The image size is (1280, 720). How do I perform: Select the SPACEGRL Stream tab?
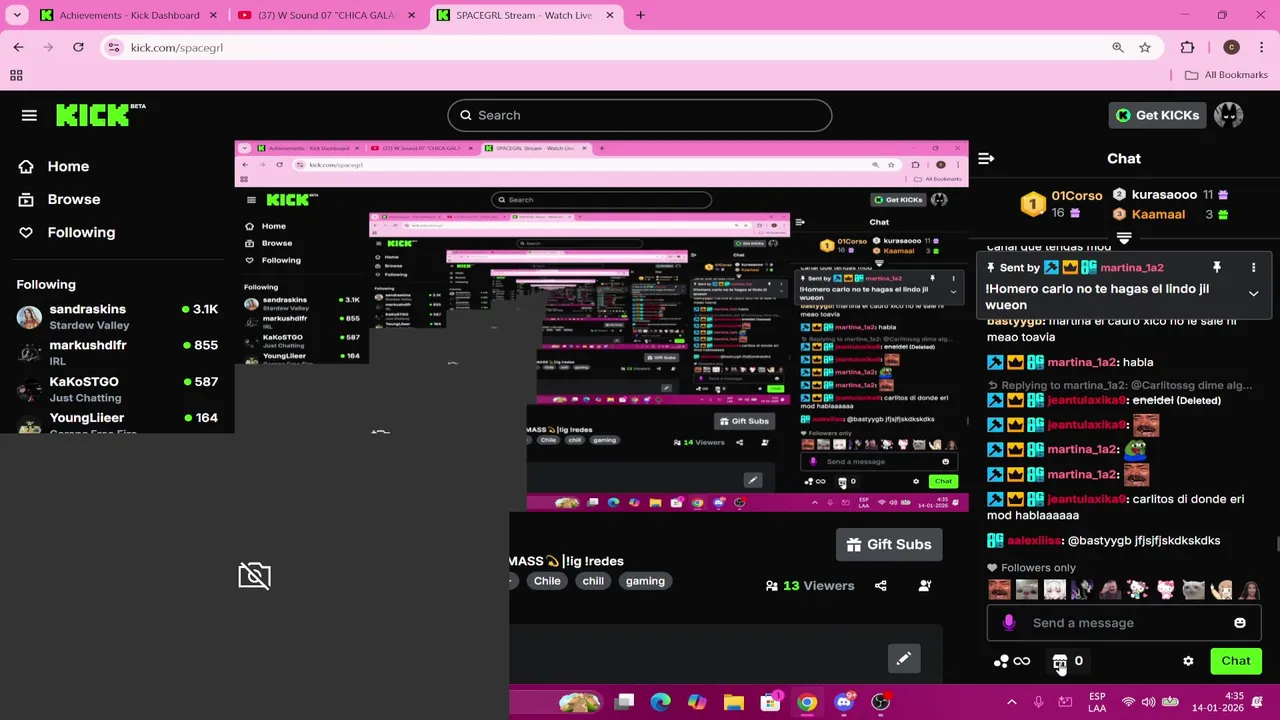point(524,15)
